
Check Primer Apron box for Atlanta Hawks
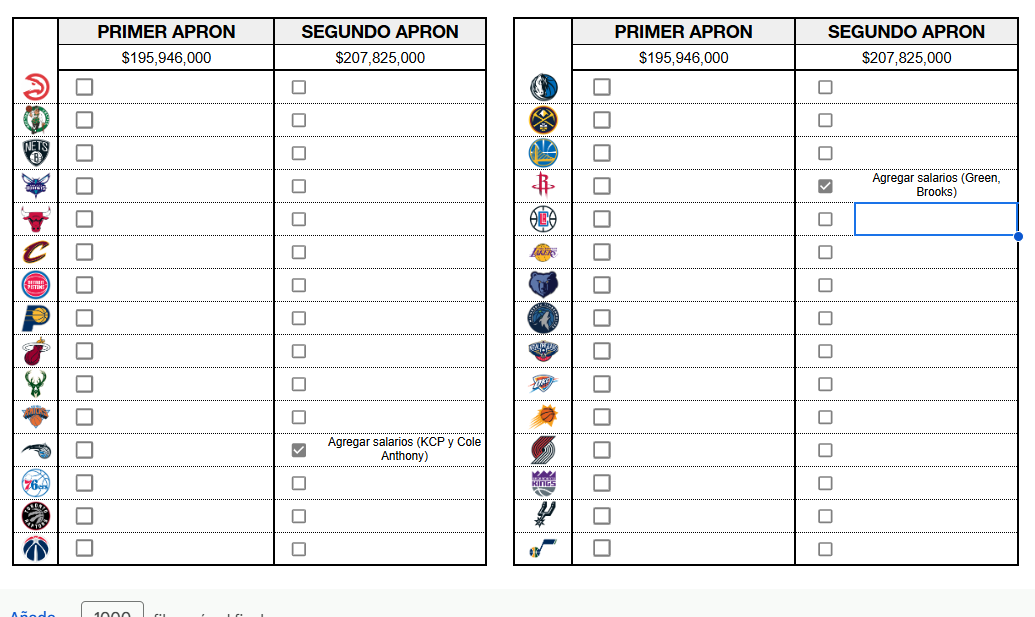click(x=84, y=87)
